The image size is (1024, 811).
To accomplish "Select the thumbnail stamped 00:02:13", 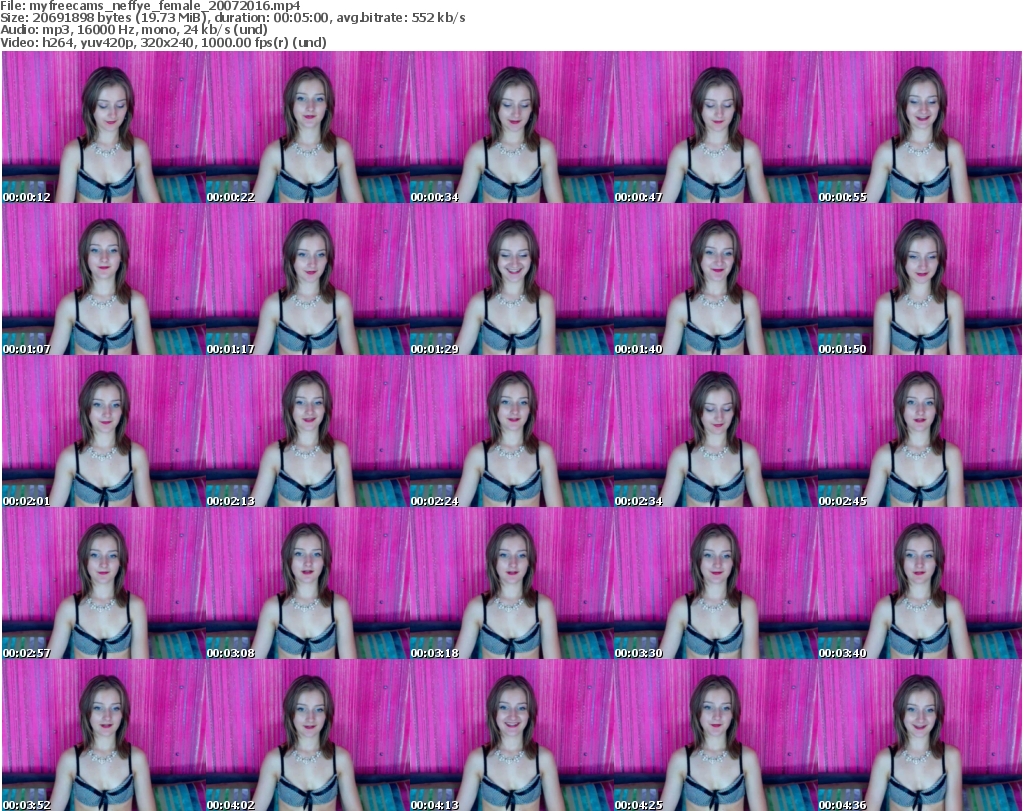I will [308, 432].
